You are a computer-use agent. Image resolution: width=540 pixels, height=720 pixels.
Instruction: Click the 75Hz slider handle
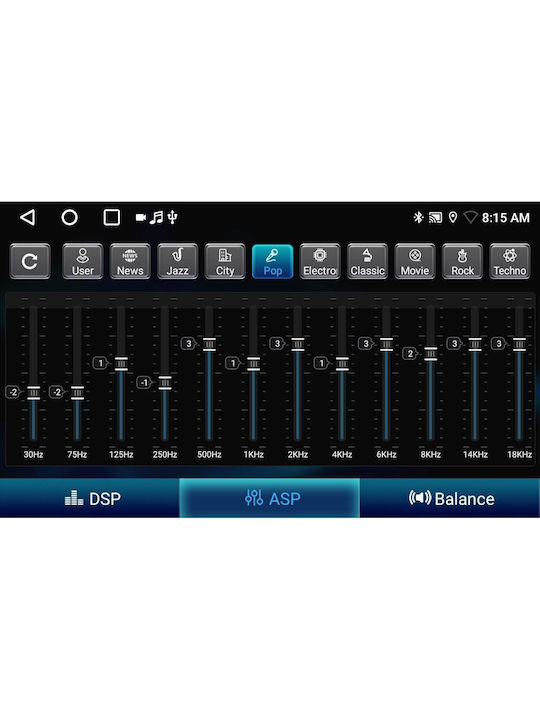pyautogui.click(x=77, y=393)
